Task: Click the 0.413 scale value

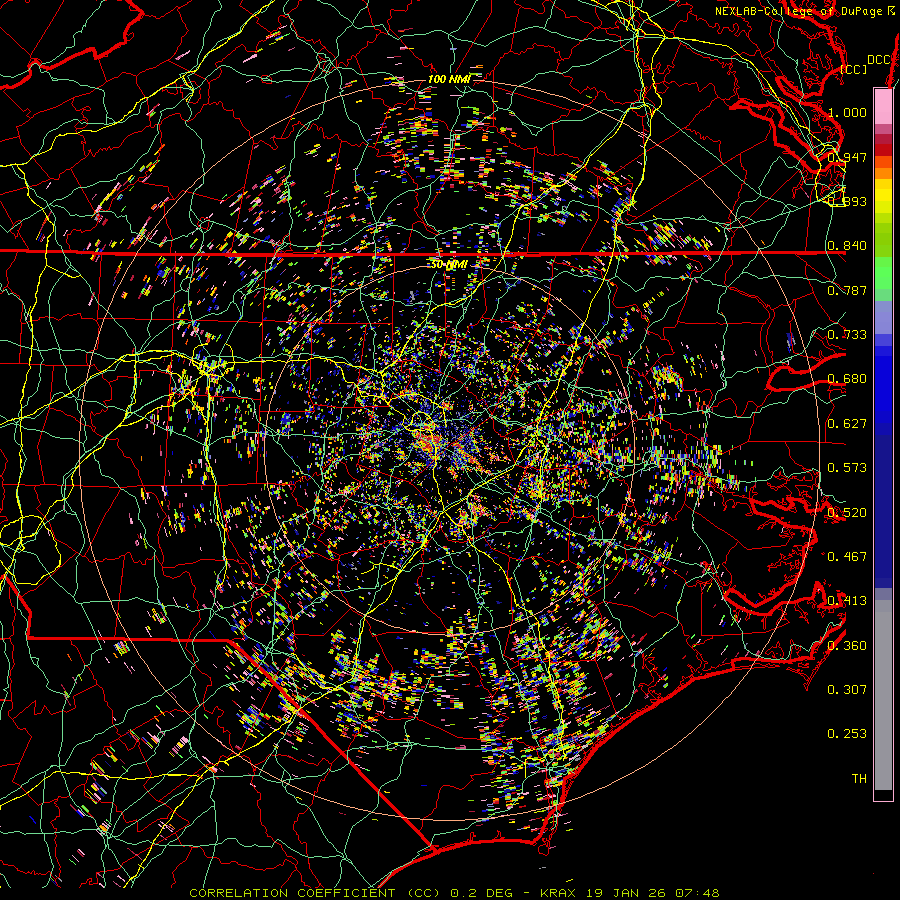Action: click(847, 601)
